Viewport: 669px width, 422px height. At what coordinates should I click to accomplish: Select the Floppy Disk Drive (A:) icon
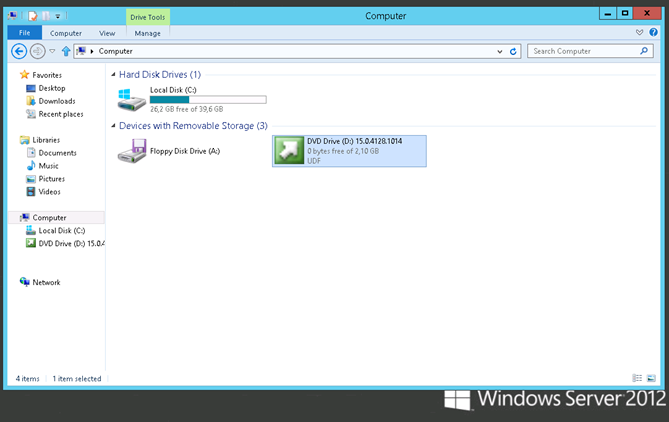click(132, 151)
